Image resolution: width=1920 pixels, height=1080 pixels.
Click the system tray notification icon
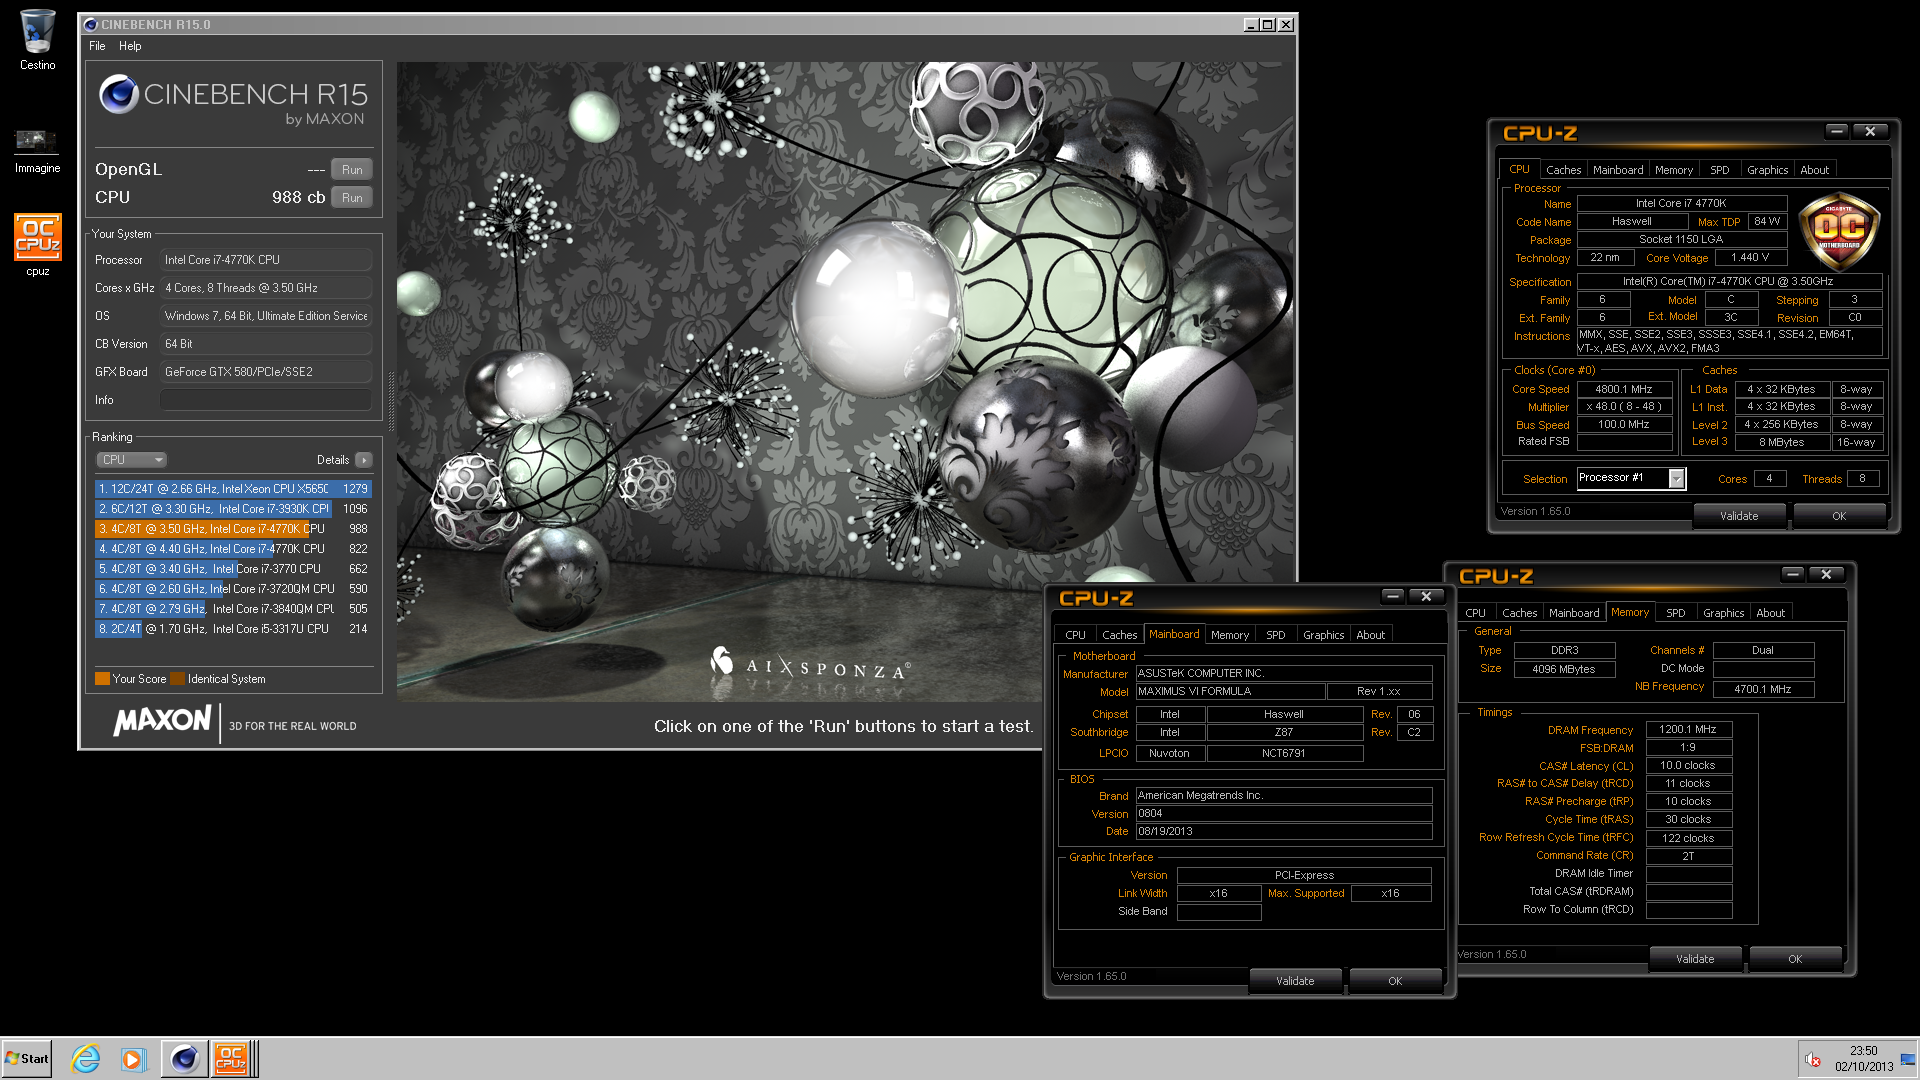point(1813,1059)
